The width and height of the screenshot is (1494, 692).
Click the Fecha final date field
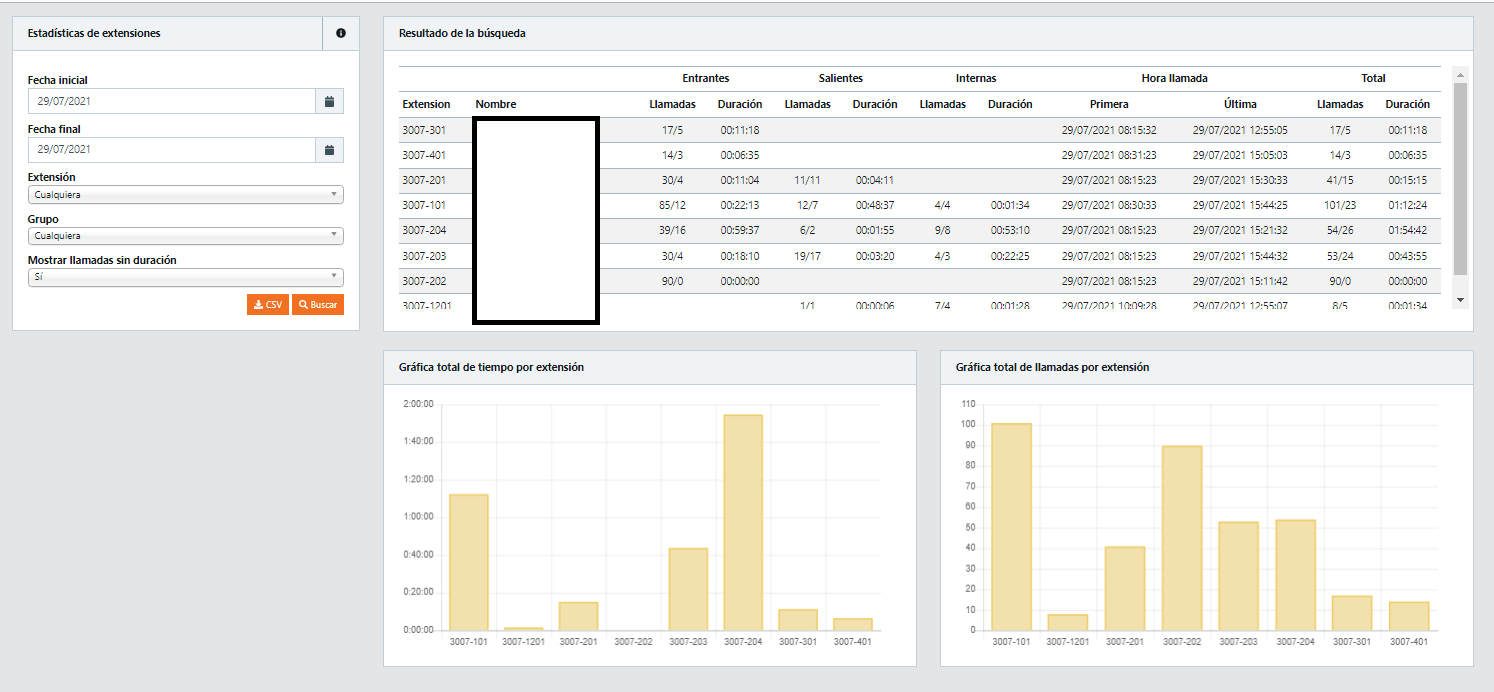coord(172,150)
